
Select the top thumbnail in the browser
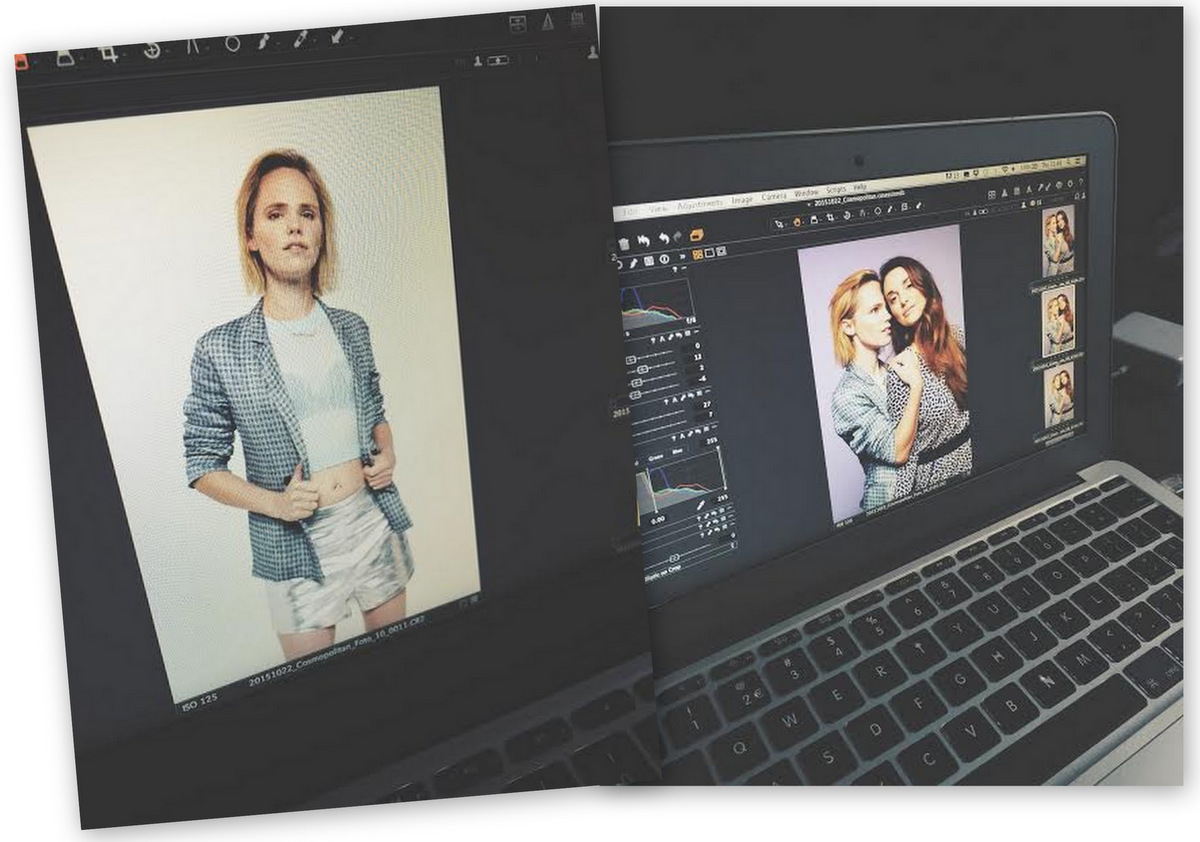(1057, 241)
